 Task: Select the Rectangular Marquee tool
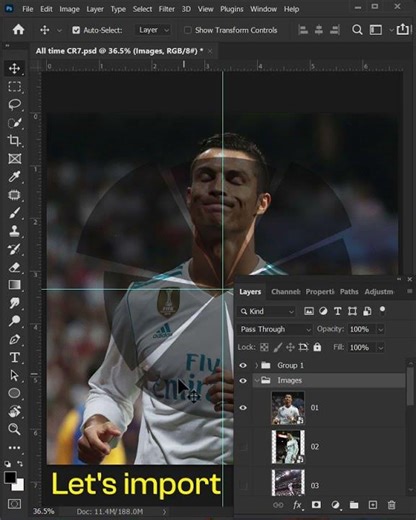(14, 87)
